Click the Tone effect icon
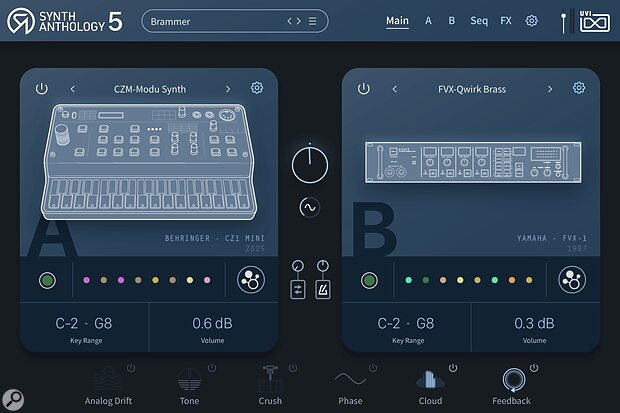 click(189, 379)
